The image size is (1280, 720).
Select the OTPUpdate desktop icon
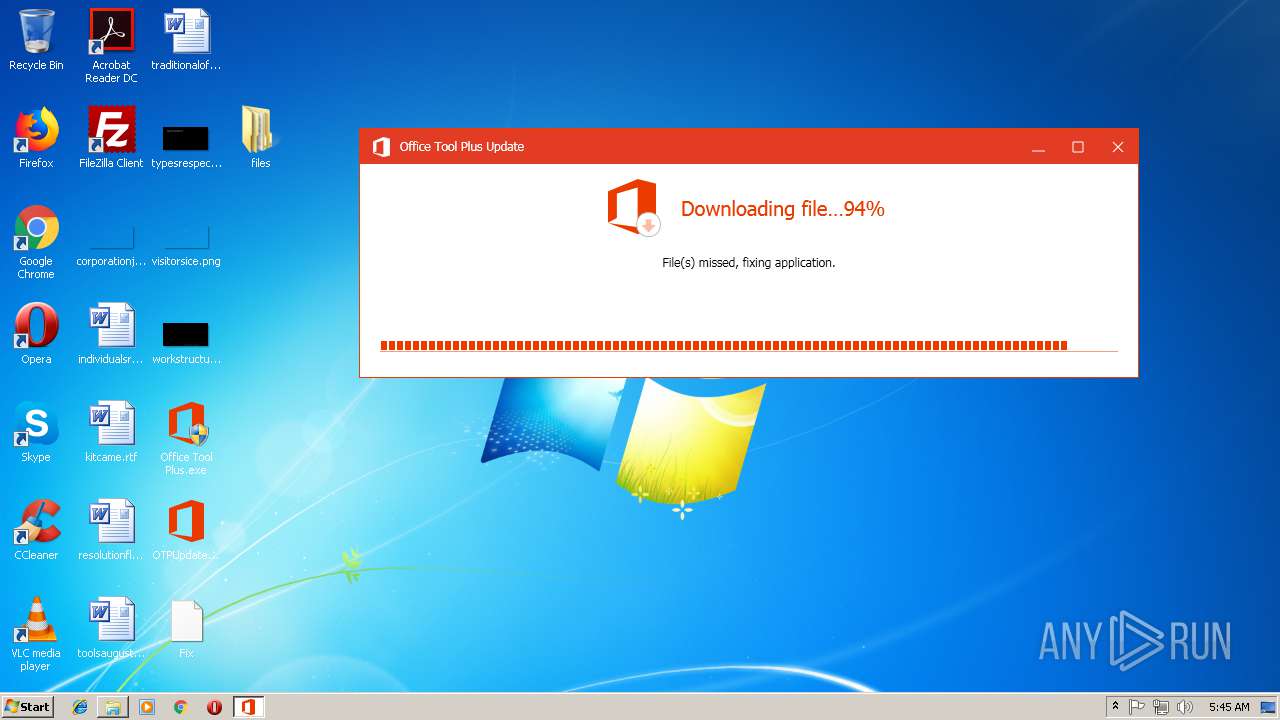pyautogui.click(x=186, y=530)
